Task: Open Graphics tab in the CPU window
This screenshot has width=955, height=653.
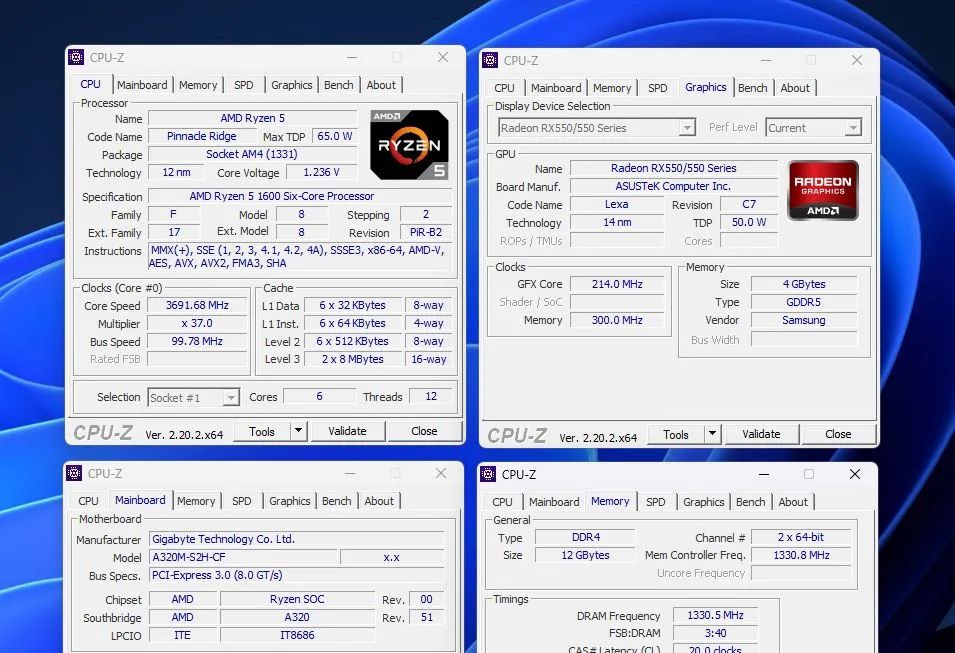Action: point(292,85)
